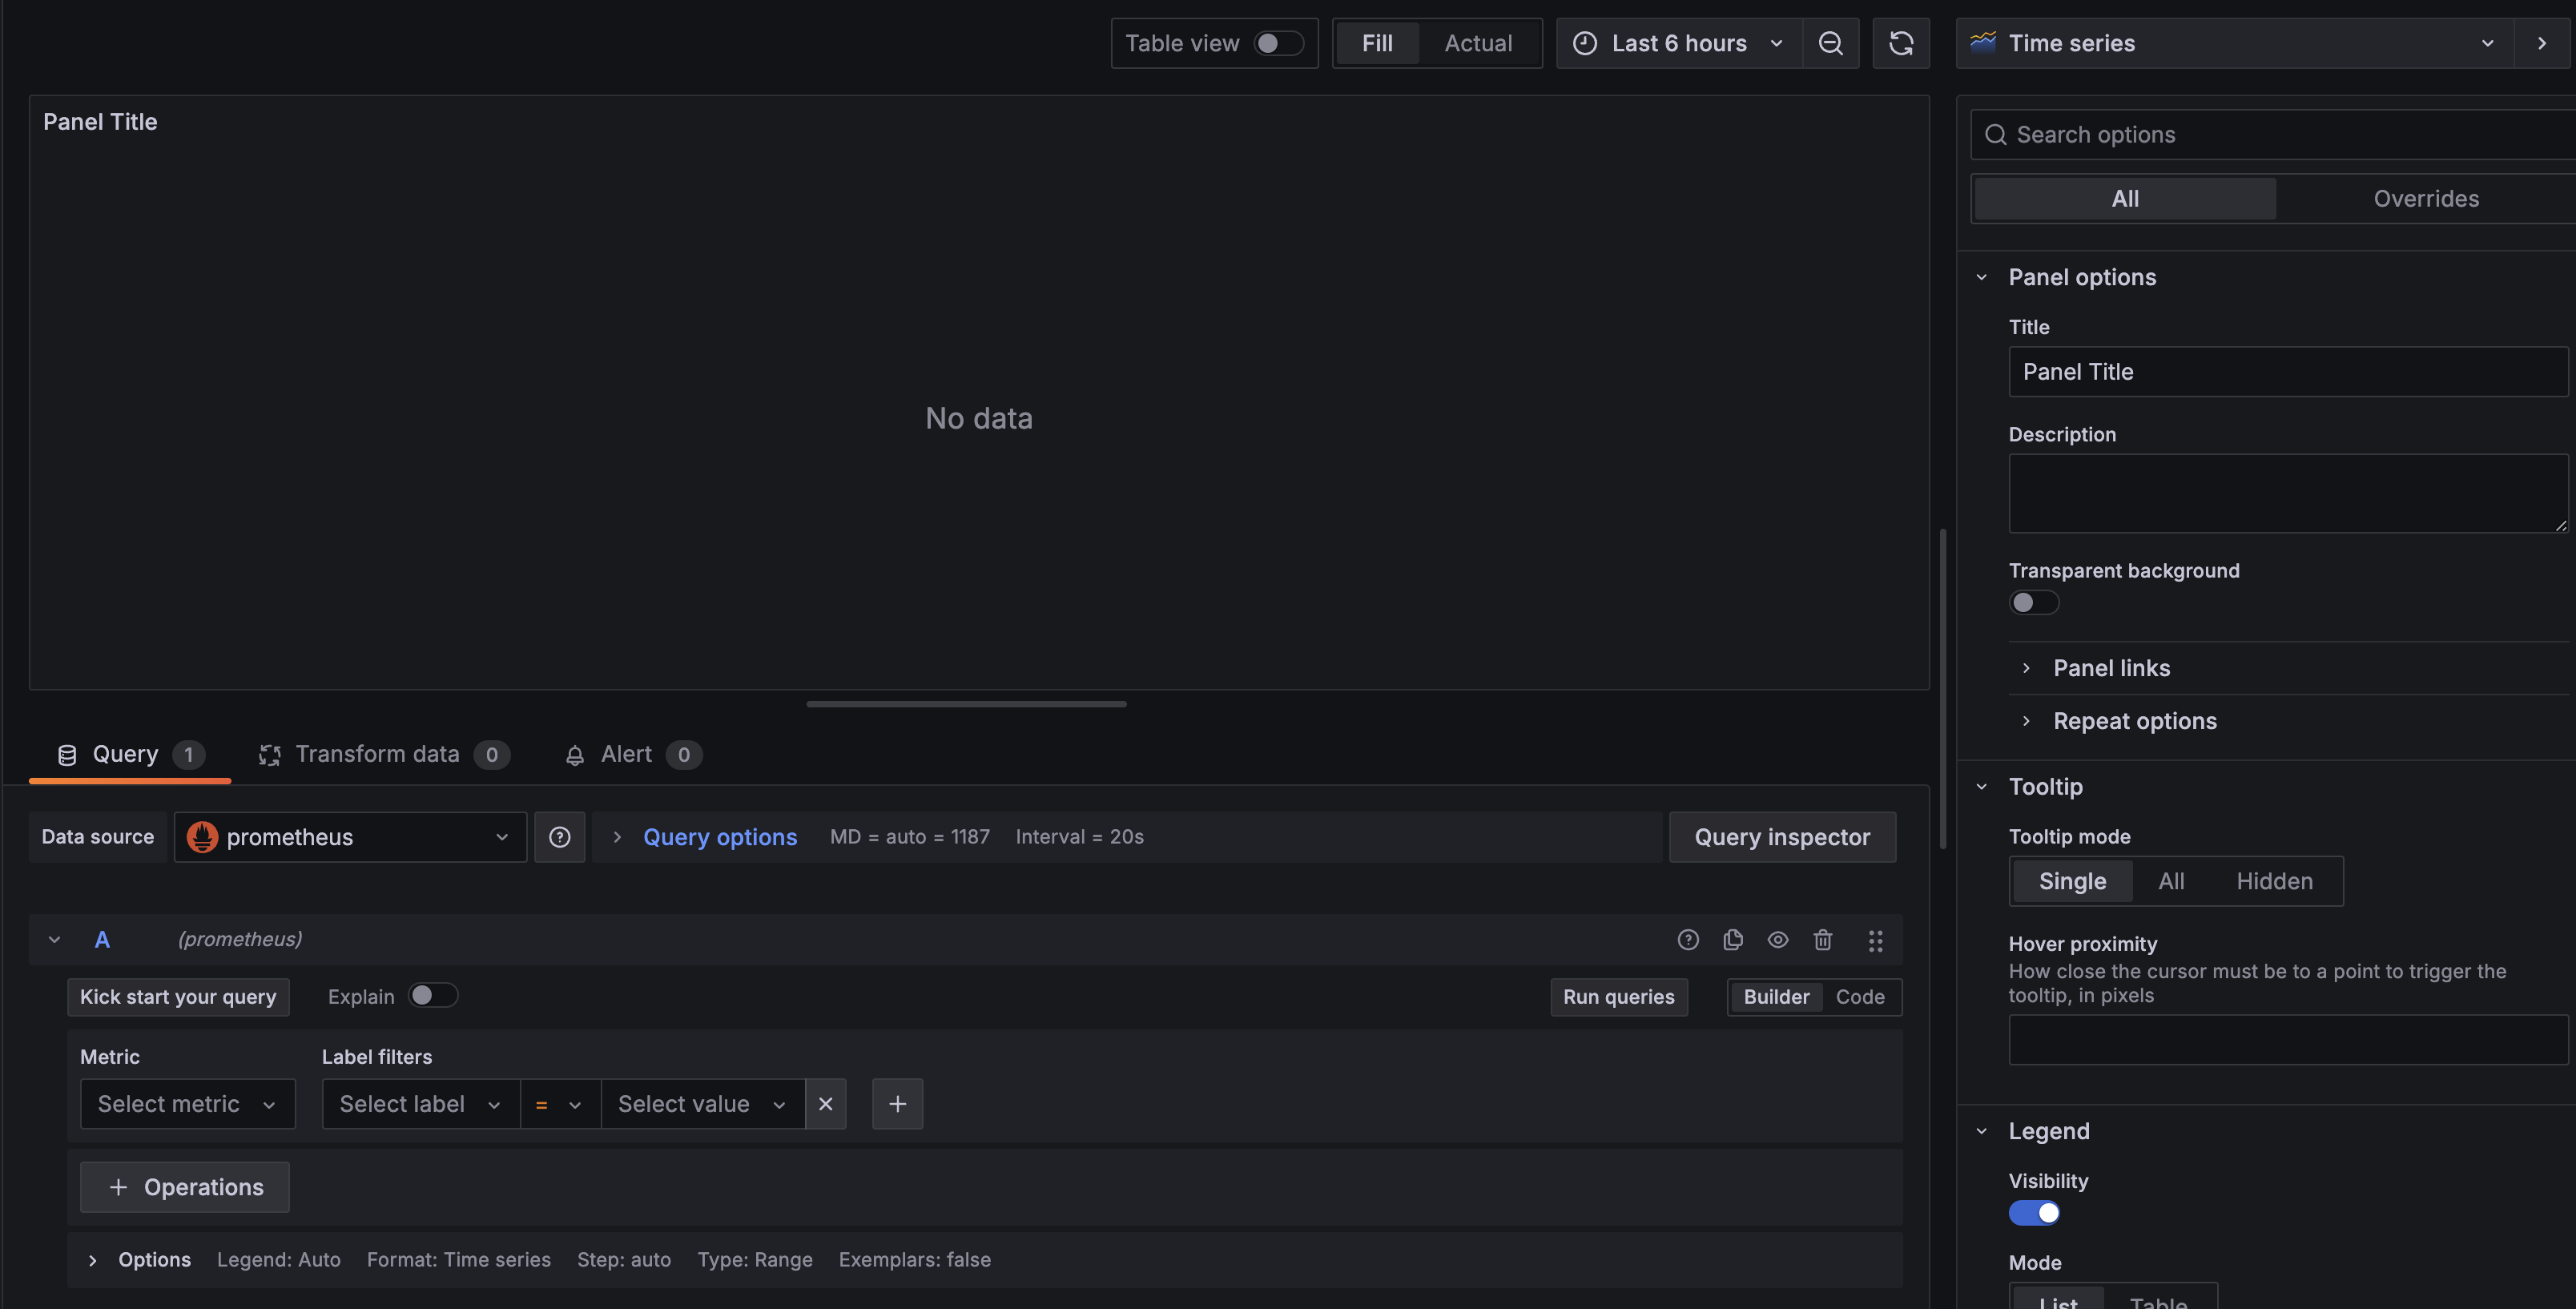Click the search icon in Search options
Screen dimensions: 2576x1309
[x=1995, y=135]
